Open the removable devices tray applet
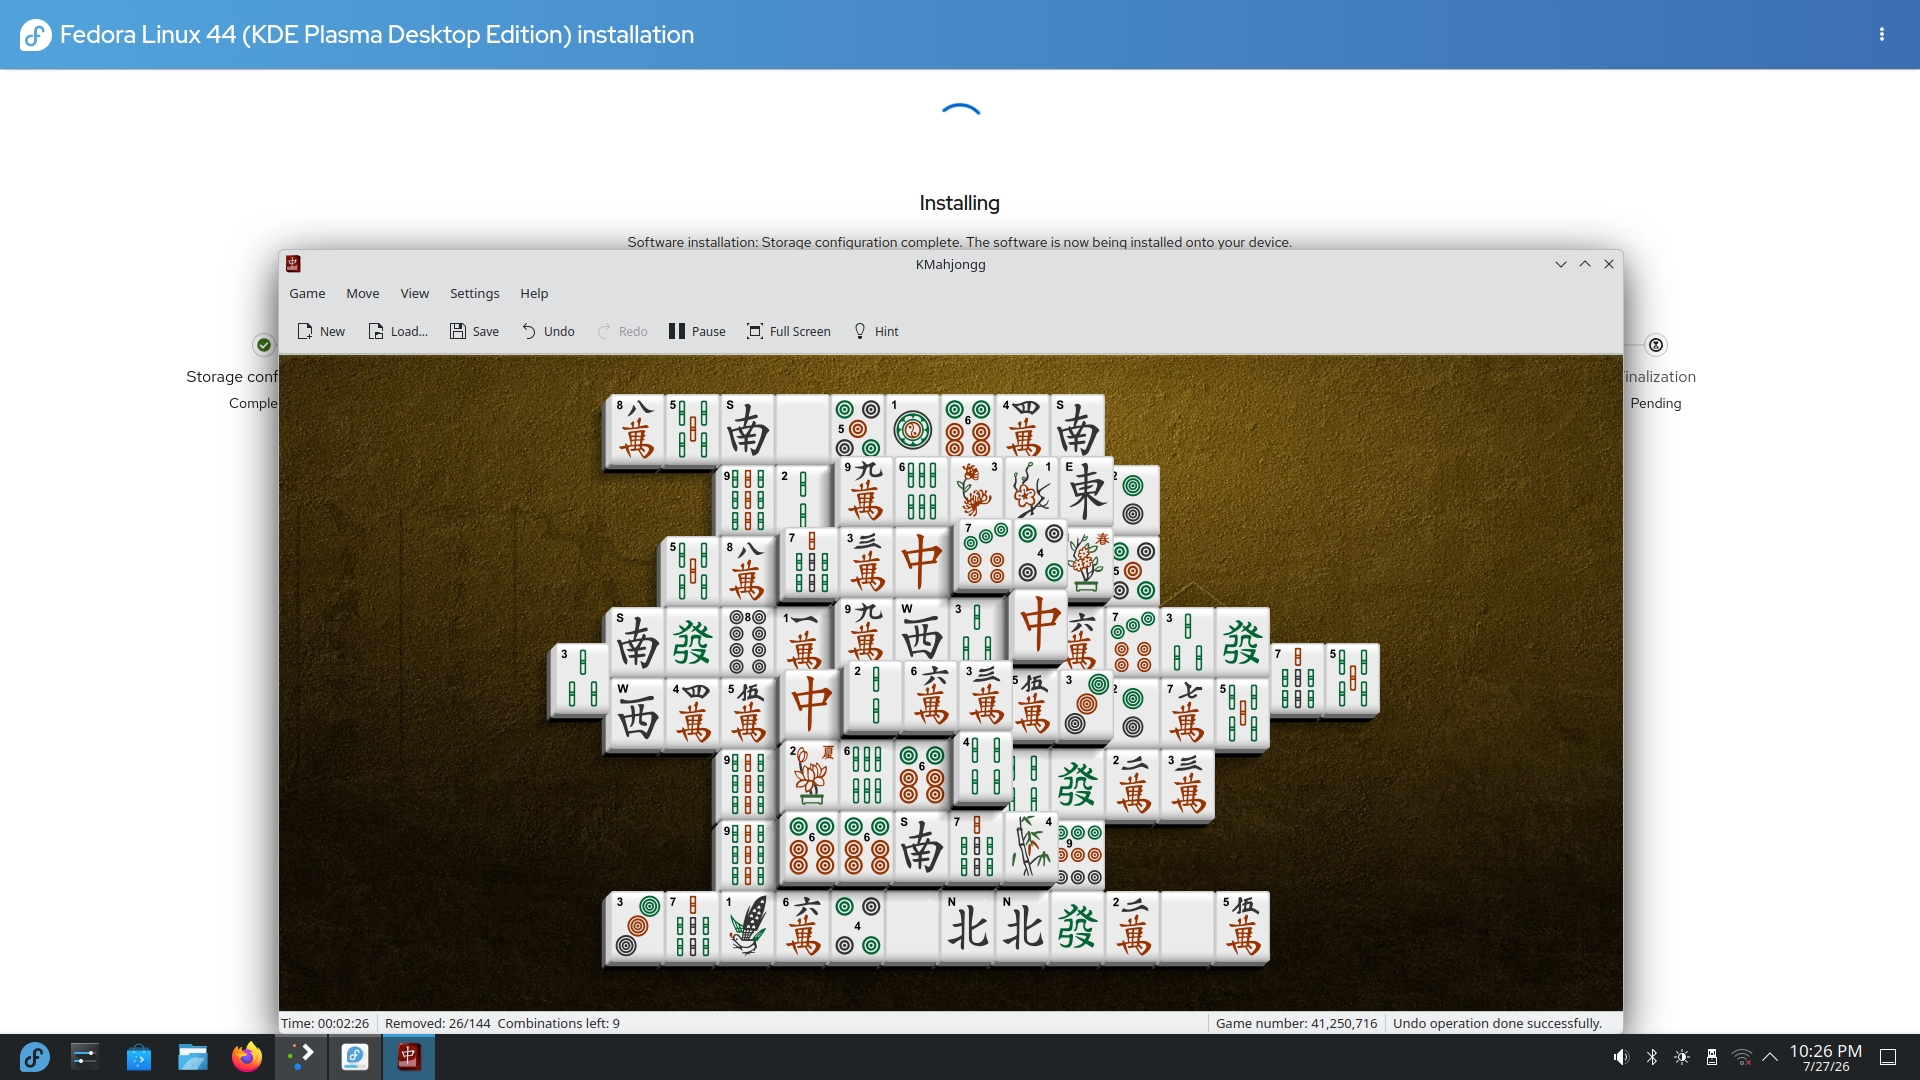This screenshot has width=1920, height=1080. coord(1712,1057)
